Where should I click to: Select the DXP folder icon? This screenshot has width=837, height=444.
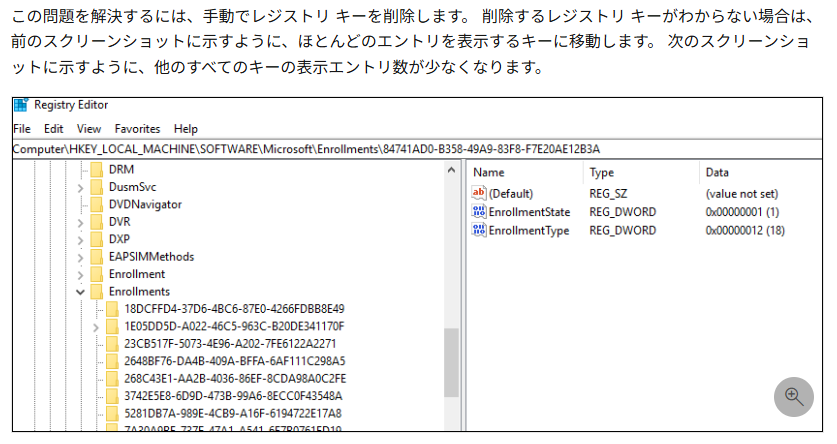pos(97,239)
